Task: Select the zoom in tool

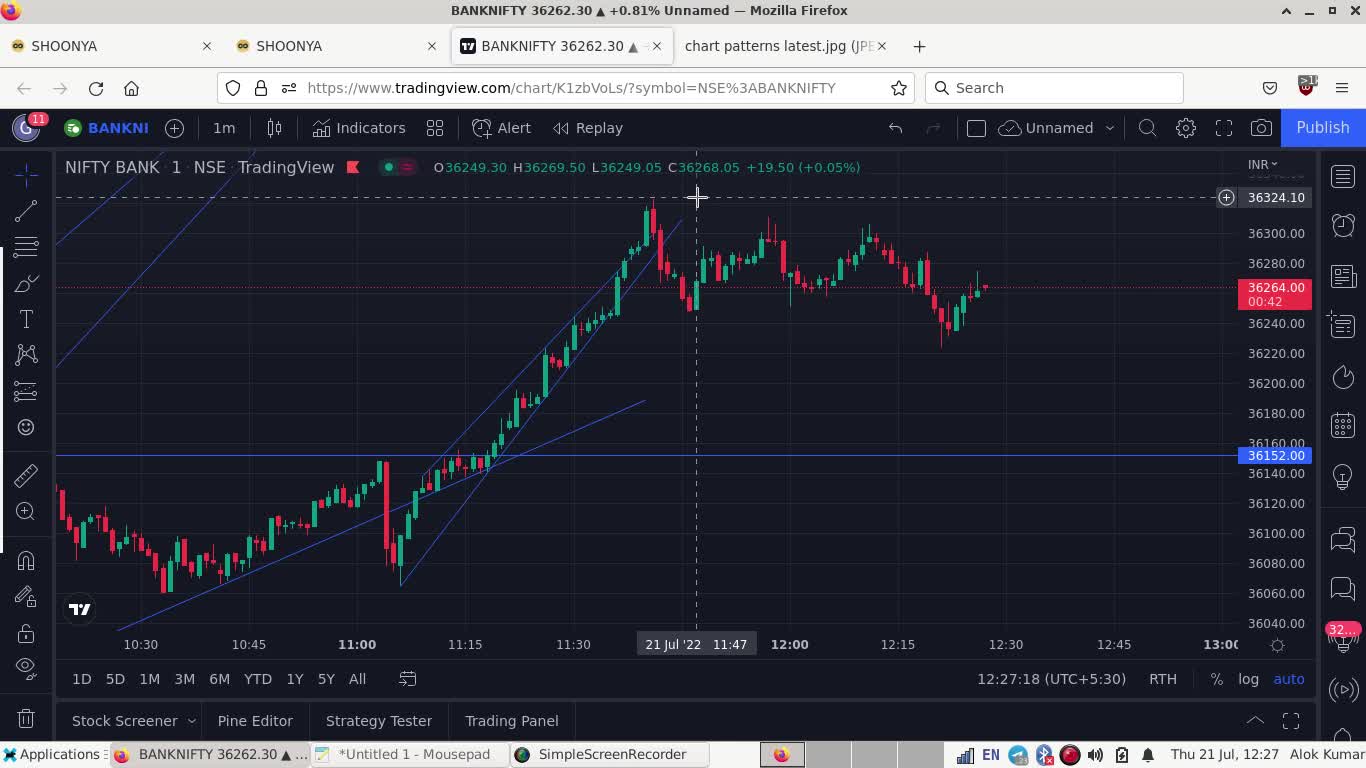Action: tap(26, 511)
